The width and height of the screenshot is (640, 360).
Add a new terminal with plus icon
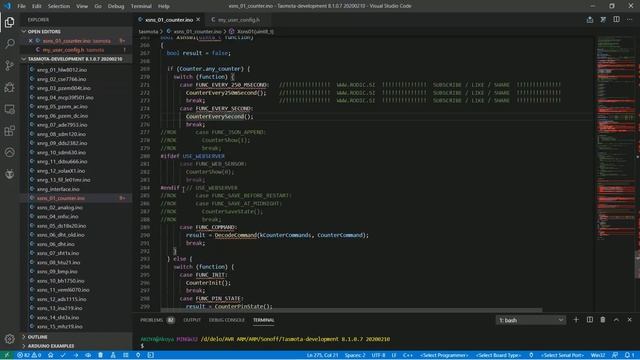(576, 320)
